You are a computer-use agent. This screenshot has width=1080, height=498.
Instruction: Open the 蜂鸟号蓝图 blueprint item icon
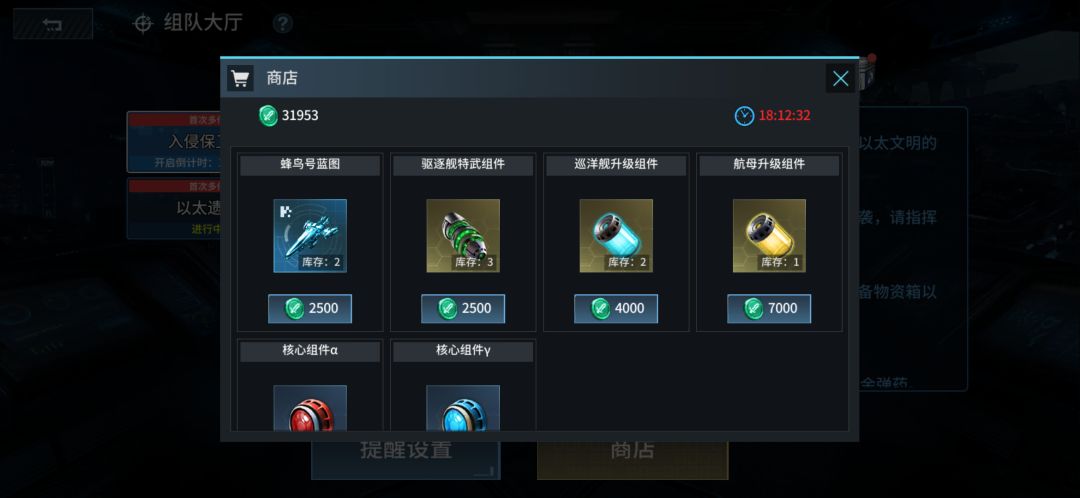point(310,236)
